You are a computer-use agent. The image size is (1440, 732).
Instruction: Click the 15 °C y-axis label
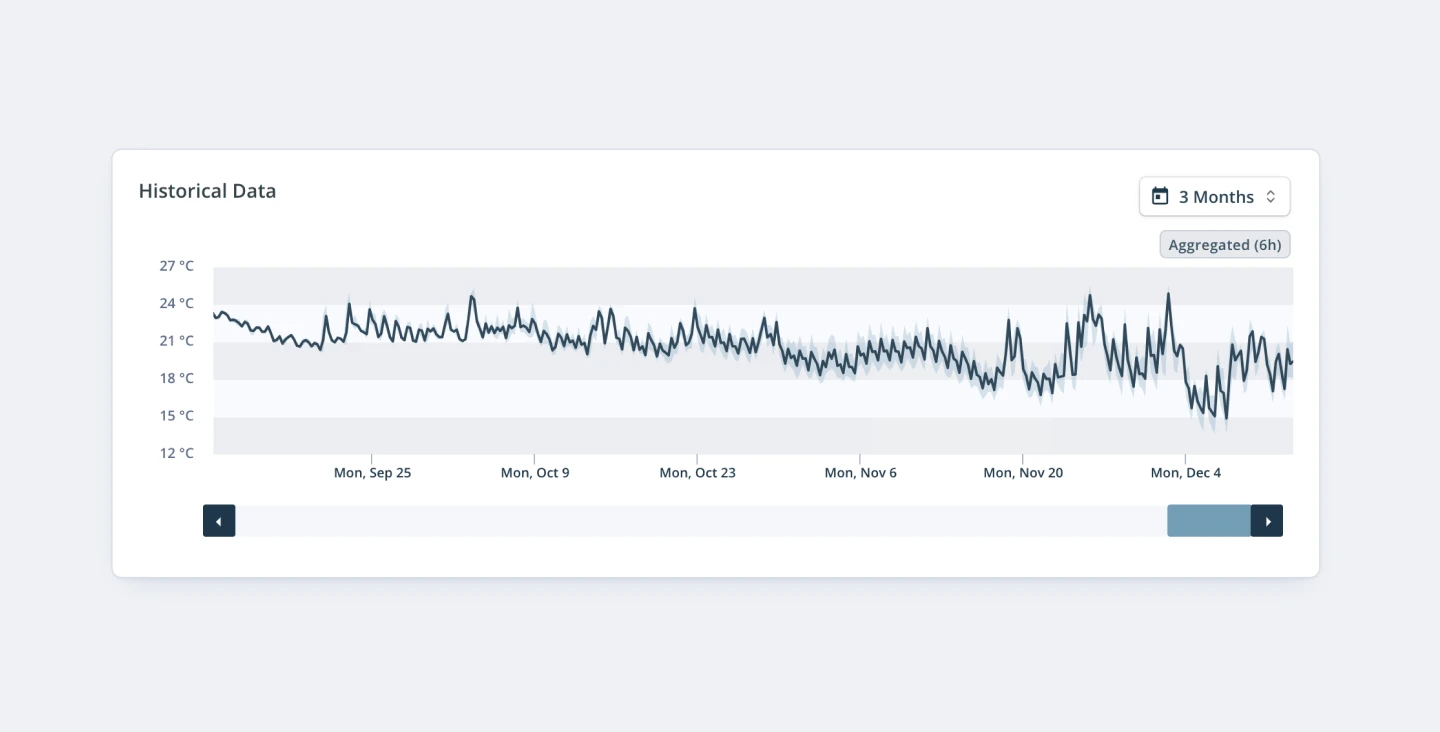click(177, 416)
